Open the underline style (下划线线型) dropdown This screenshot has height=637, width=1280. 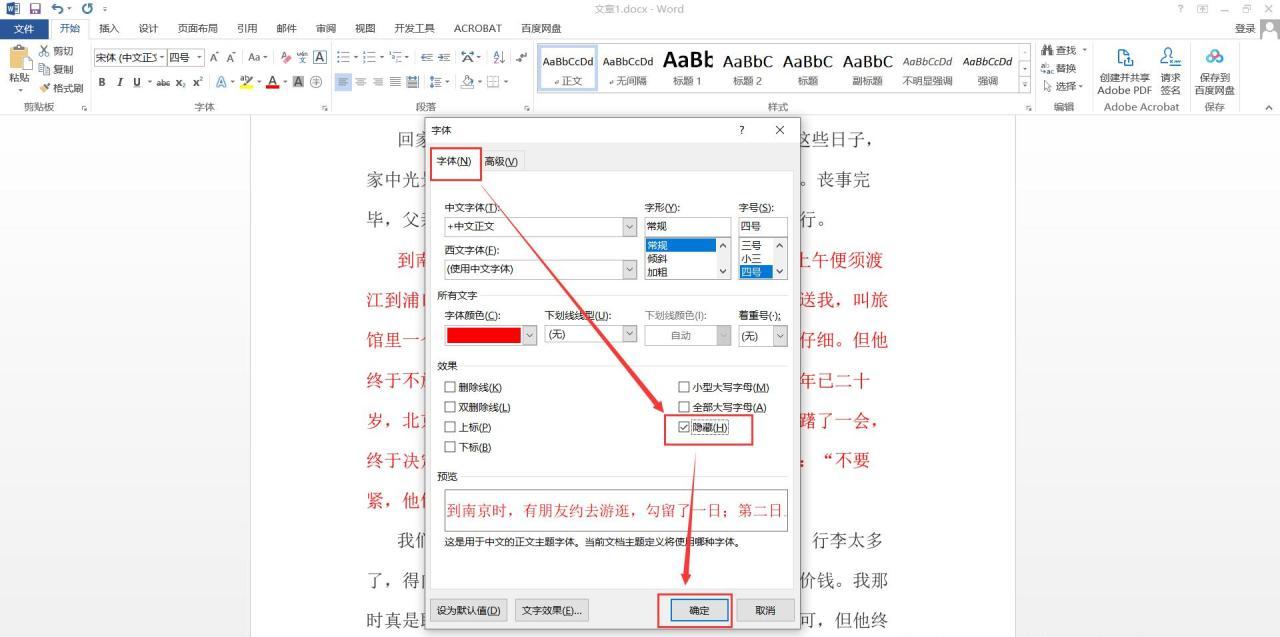(x=629, y=334)
